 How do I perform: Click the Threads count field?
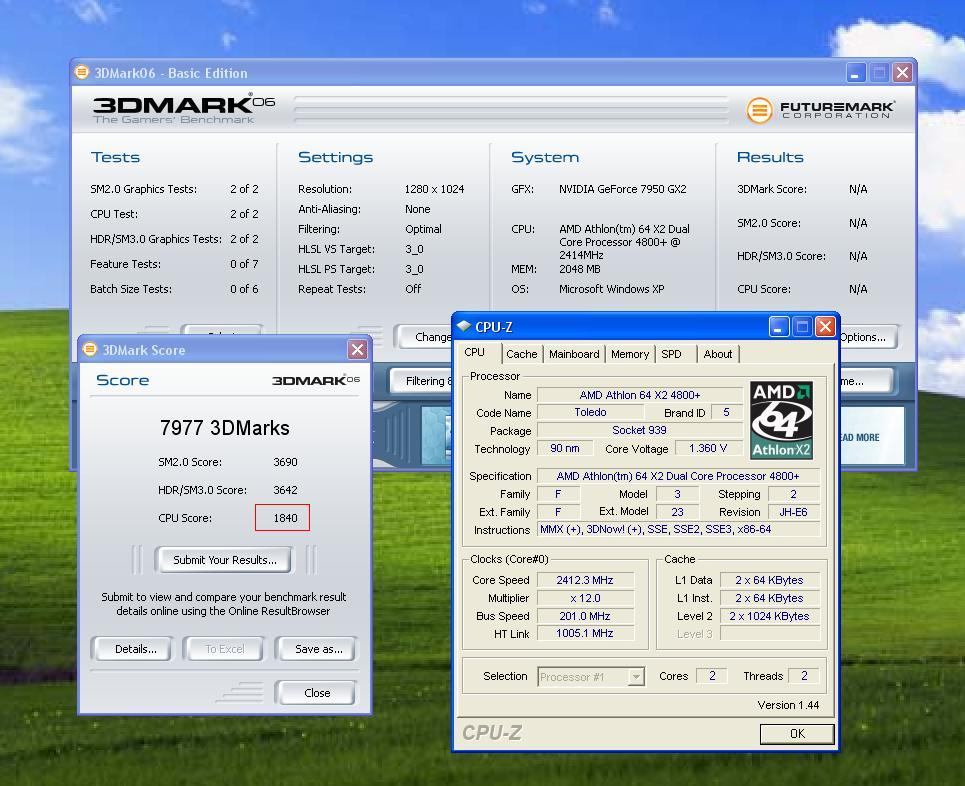point(804,676)
